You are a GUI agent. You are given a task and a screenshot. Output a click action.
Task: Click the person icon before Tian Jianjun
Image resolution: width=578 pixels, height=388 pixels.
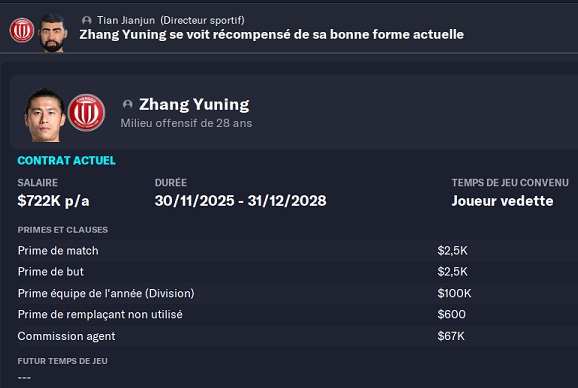pos(87,20)
